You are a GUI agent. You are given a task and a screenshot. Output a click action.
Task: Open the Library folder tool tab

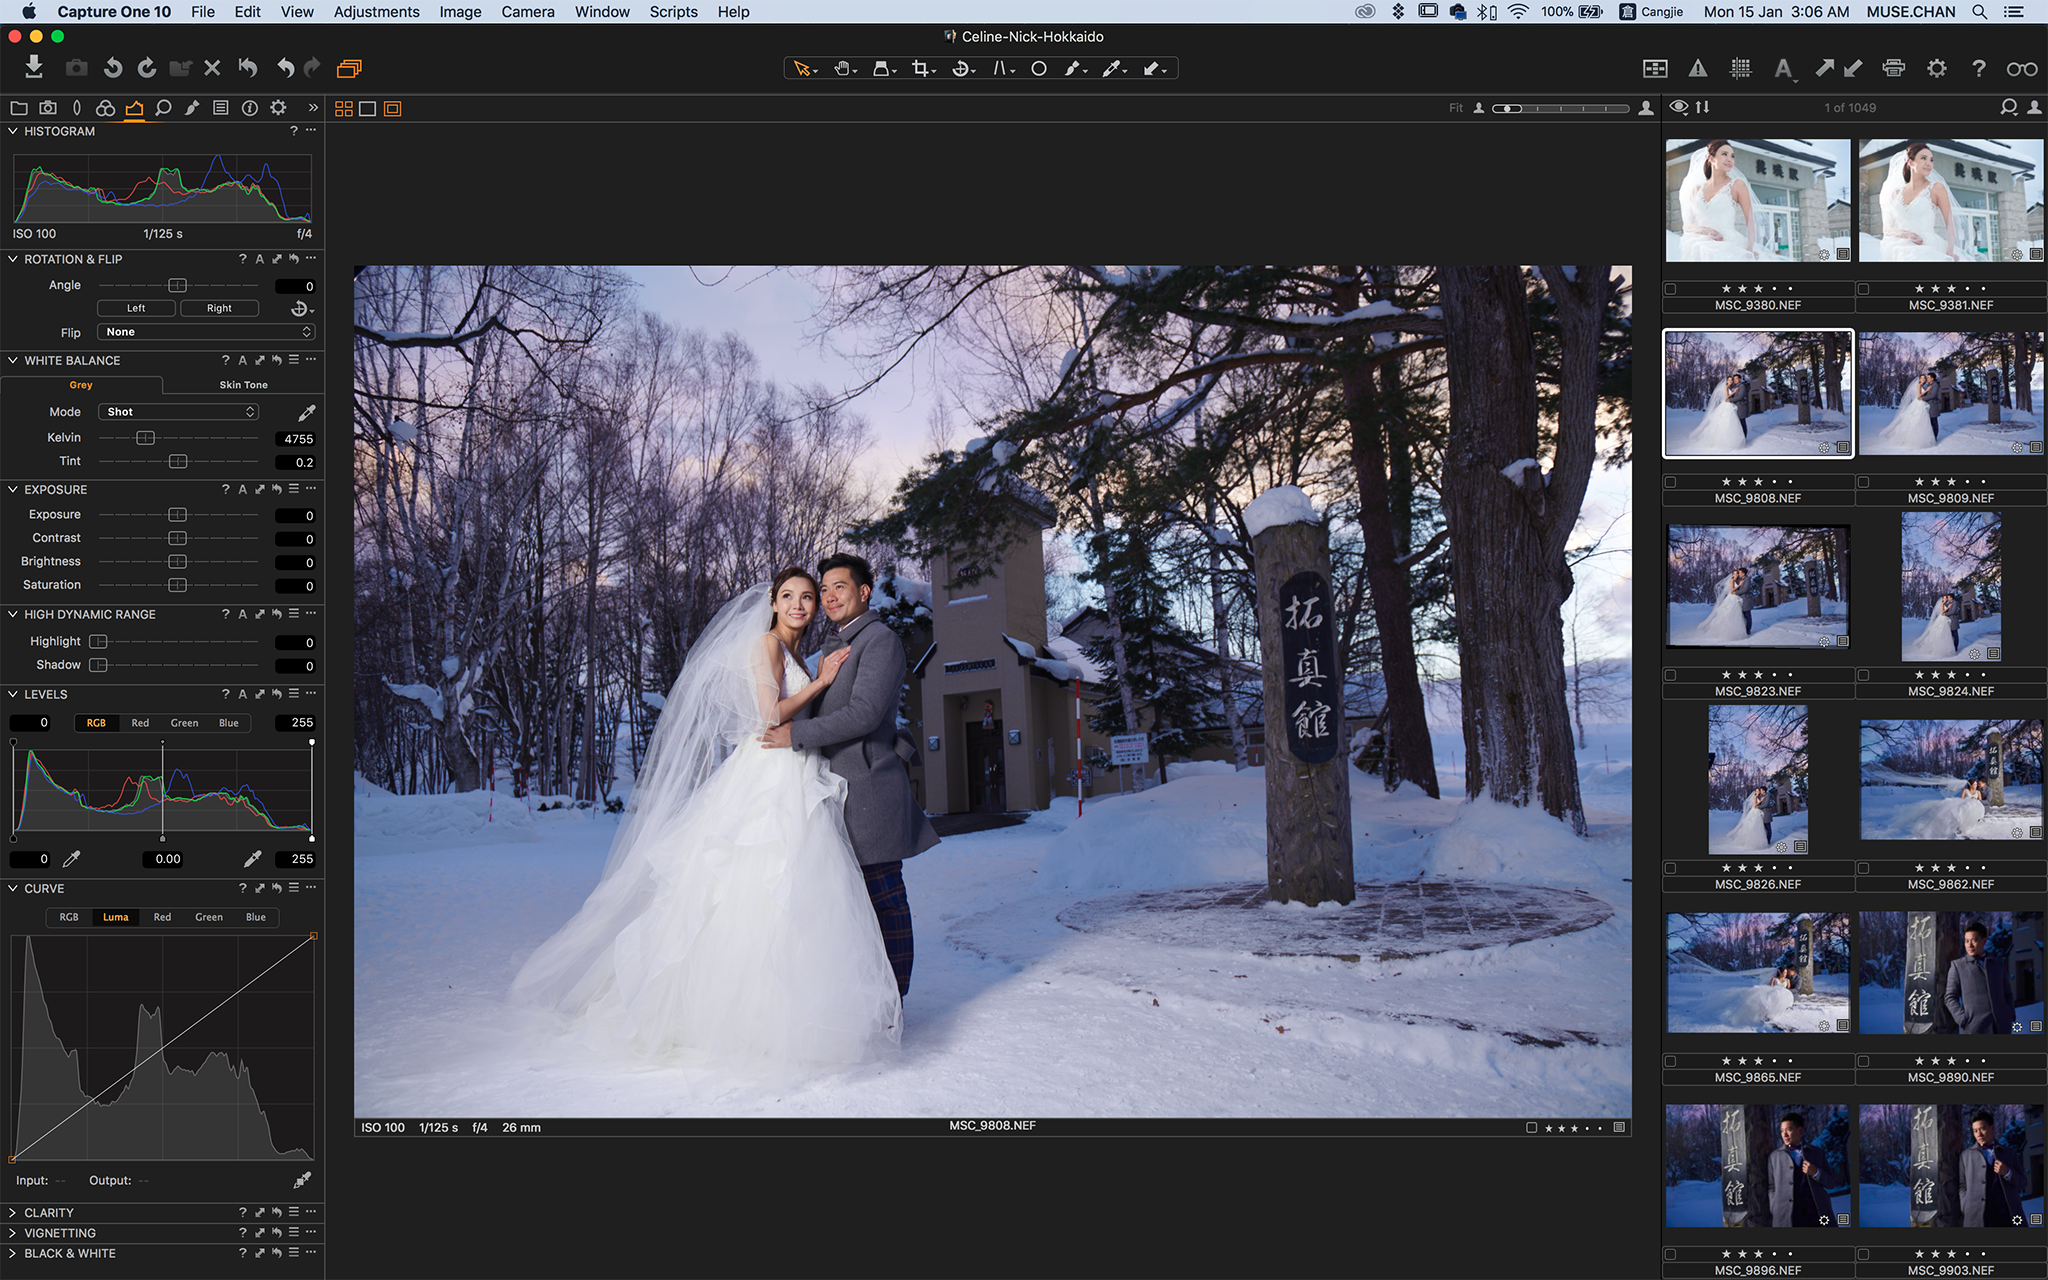pyautogui.click(x=19, y=108)
